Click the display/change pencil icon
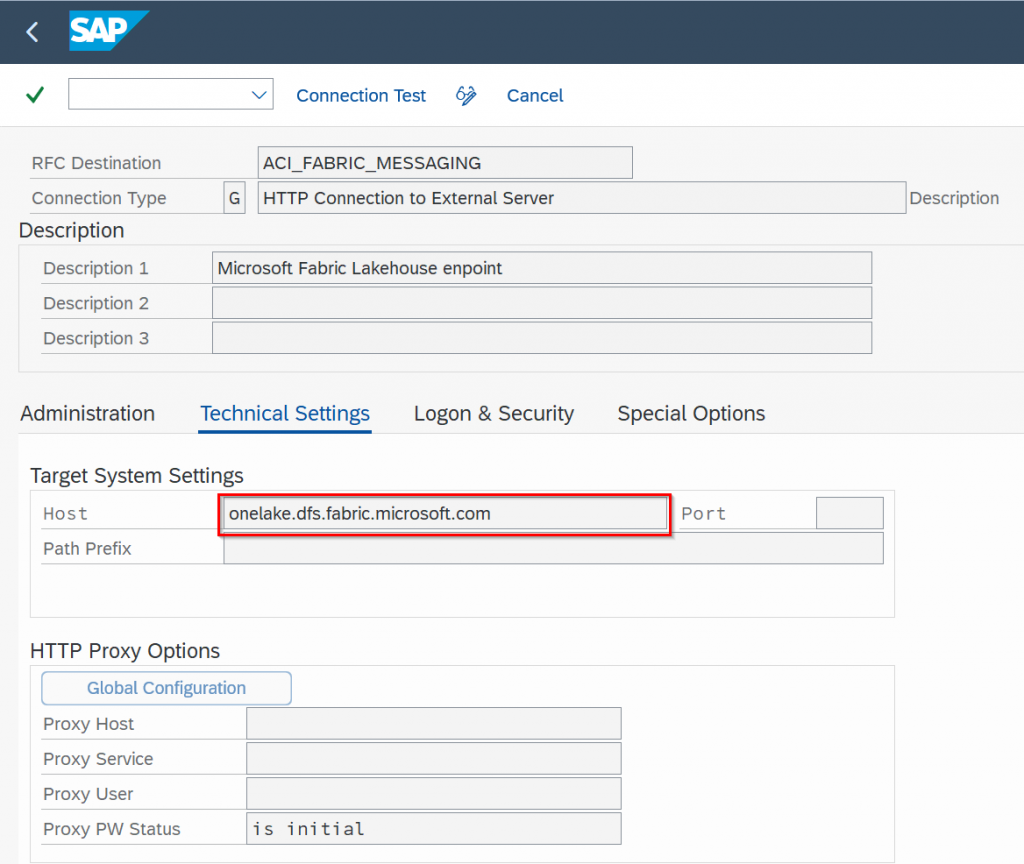The image size is (1024, 864). [466, 95]
